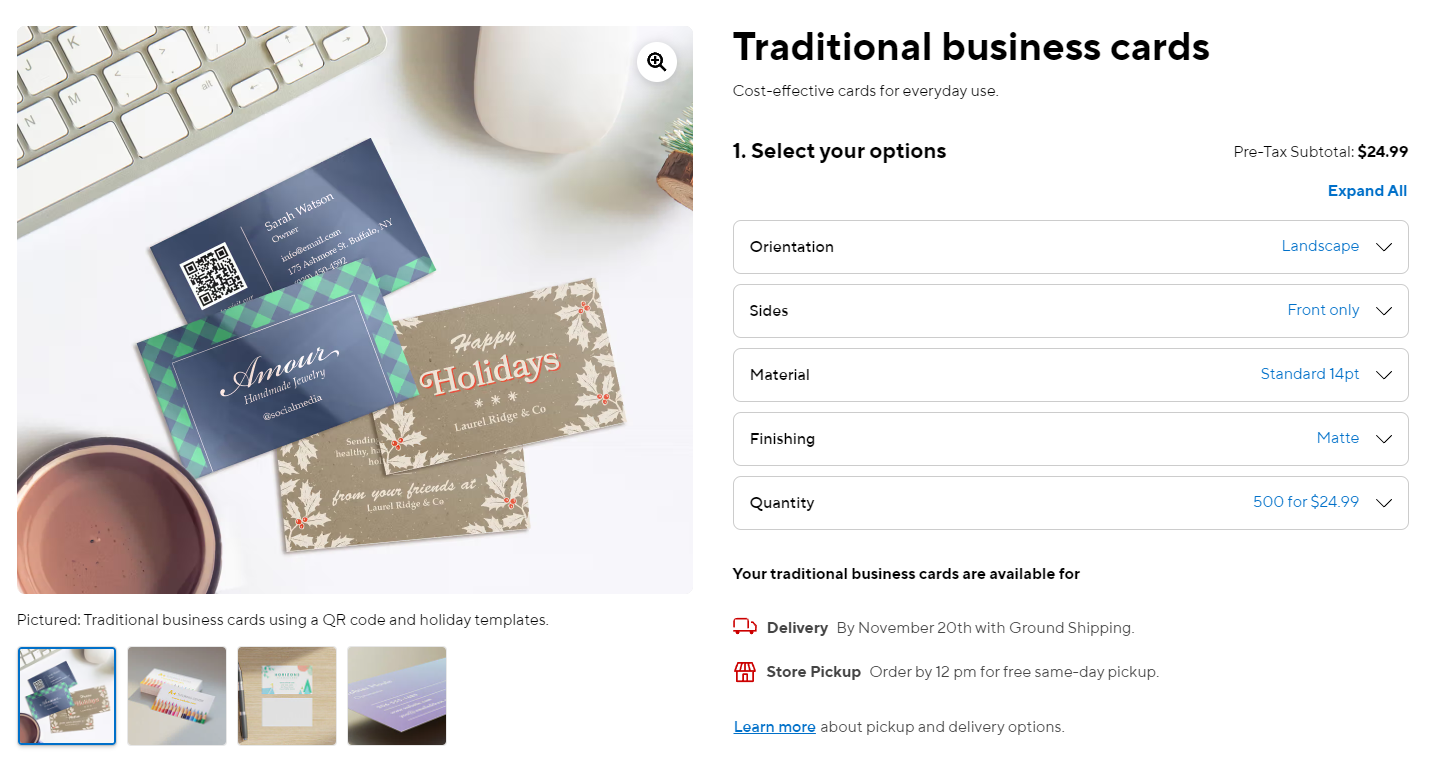Click the Expand All link

point(1367,191)
